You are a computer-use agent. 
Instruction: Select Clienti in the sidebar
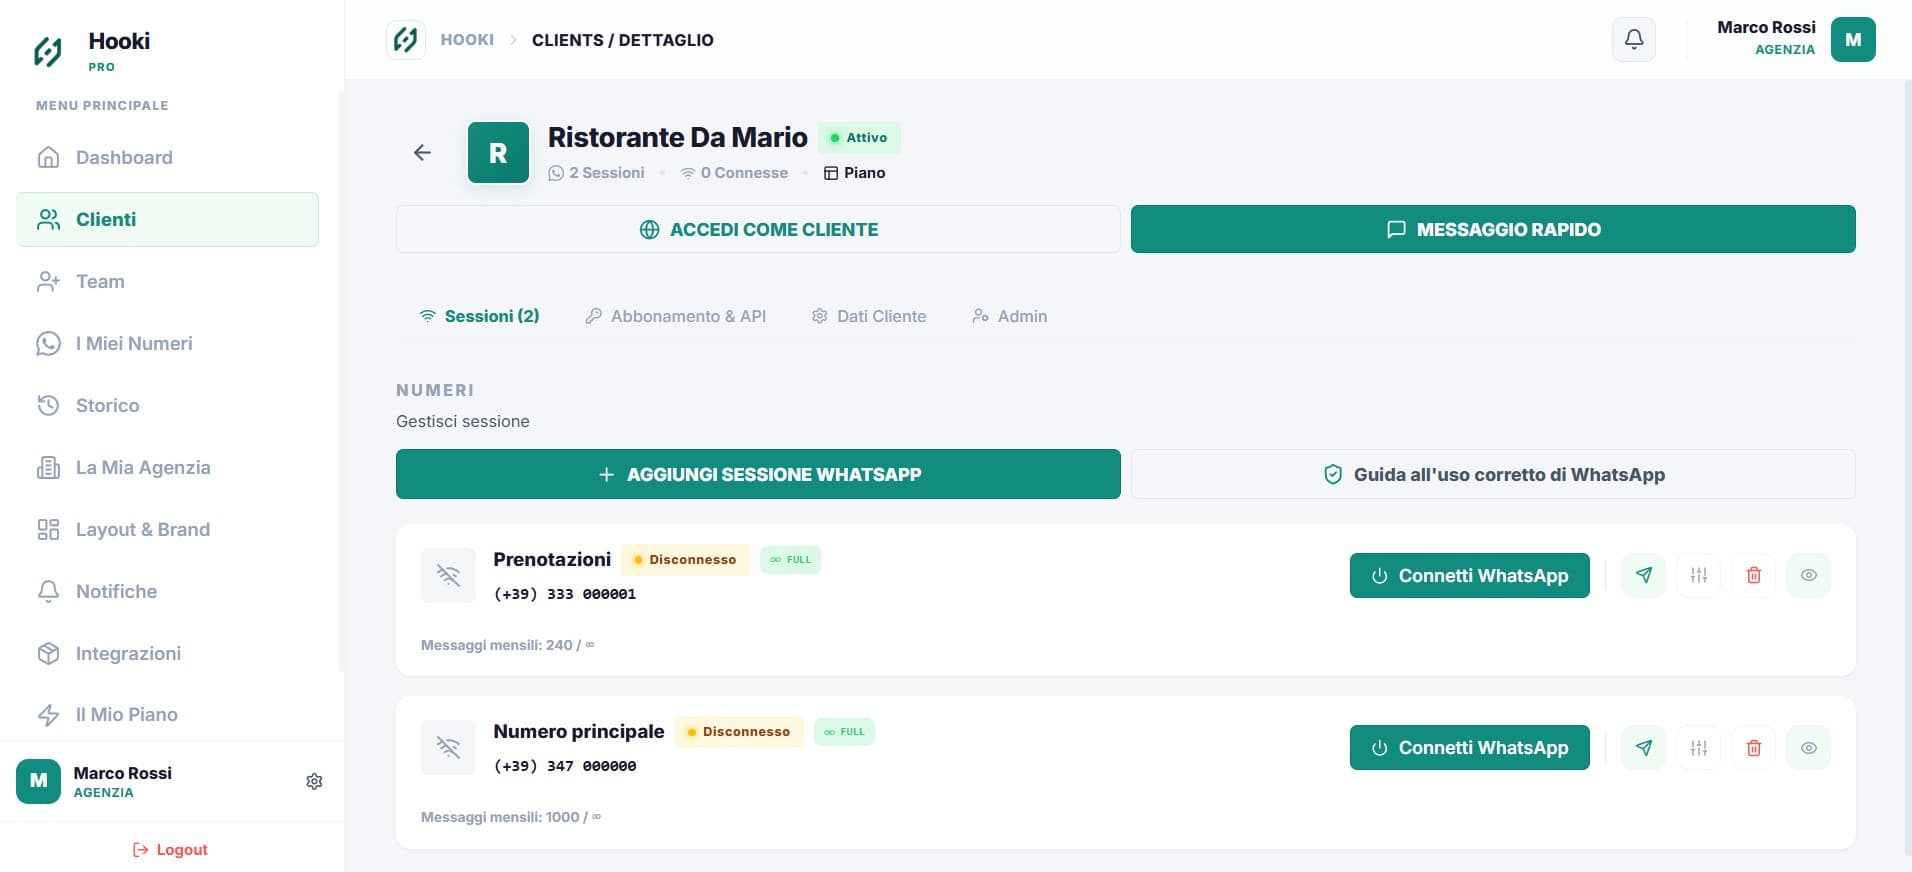tap(167, 219)
